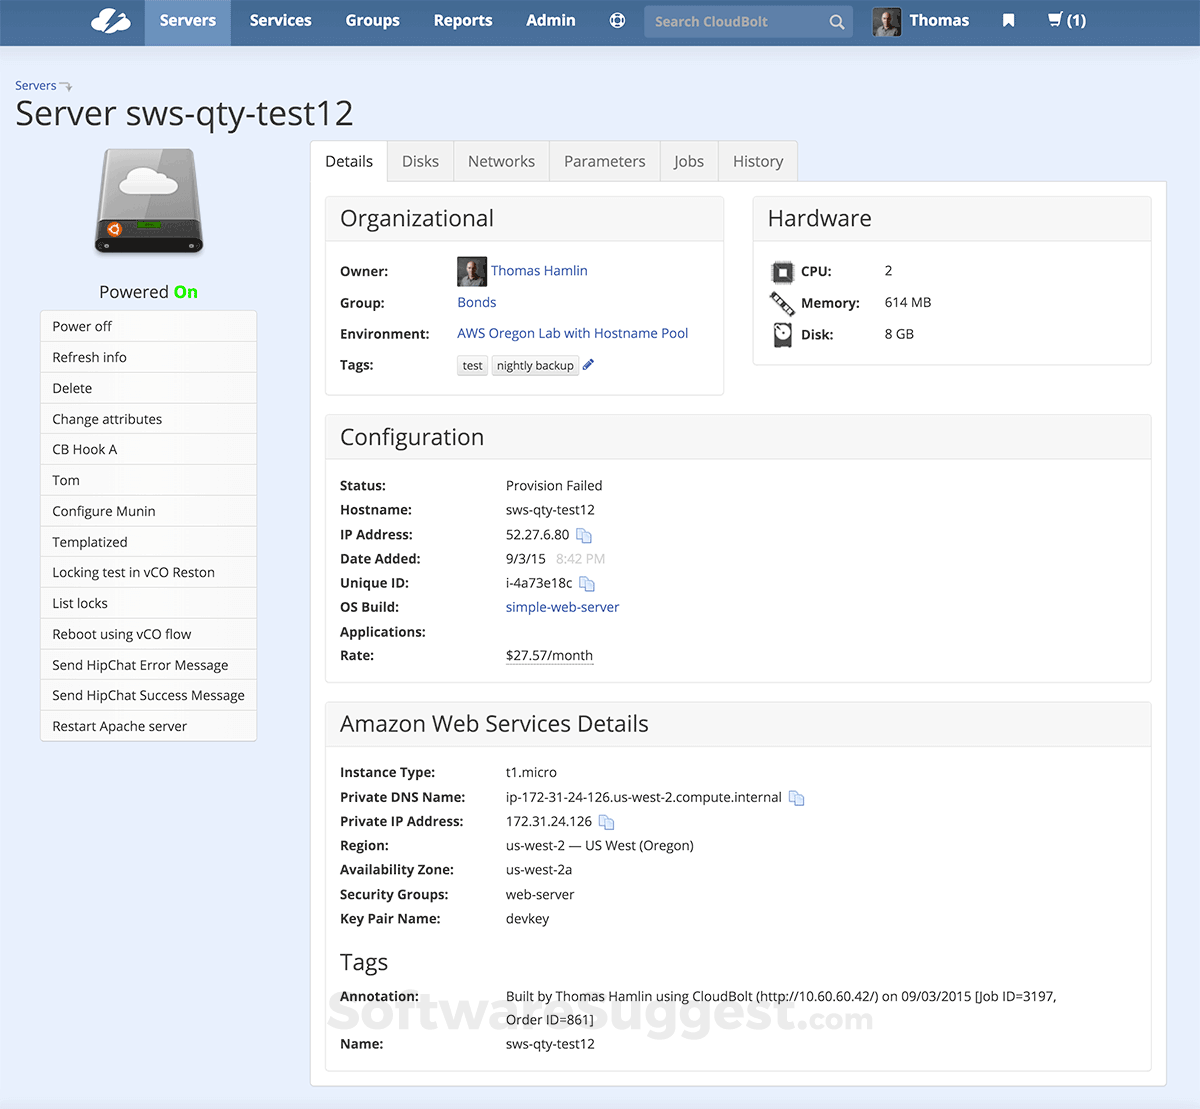This screenshot has height=1109, width=1200.
Task: Copy the Unique ID i-4a73e18c
Action: point(587,584)
